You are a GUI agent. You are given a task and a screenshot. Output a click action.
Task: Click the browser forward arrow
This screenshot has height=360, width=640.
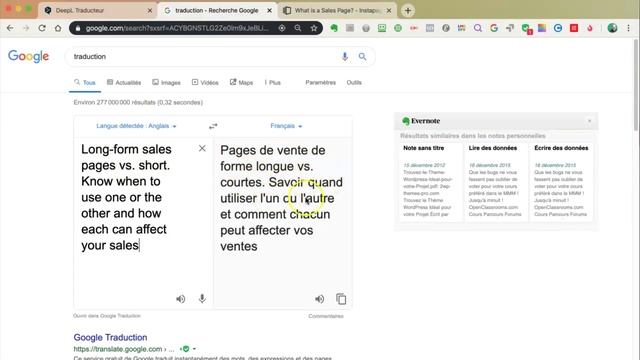26,28
